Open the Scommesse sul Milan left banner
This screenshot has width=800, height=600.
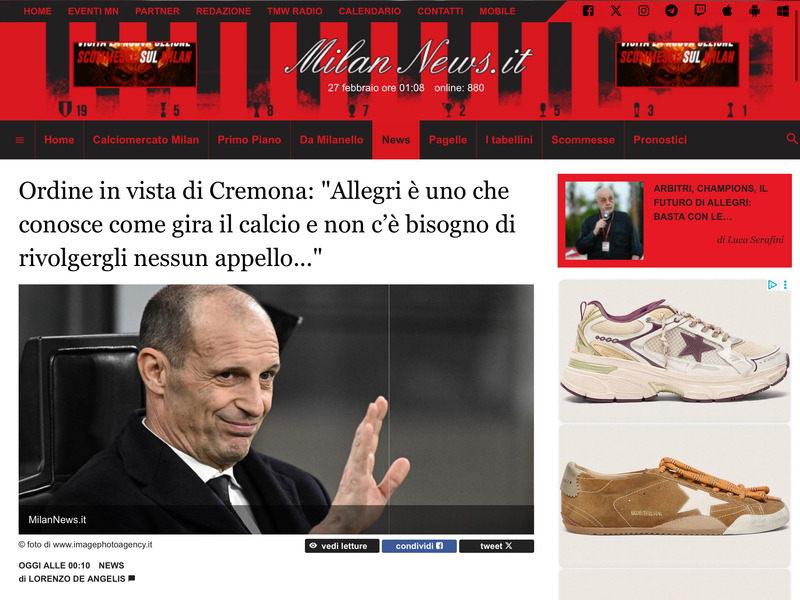coord(135,64)
